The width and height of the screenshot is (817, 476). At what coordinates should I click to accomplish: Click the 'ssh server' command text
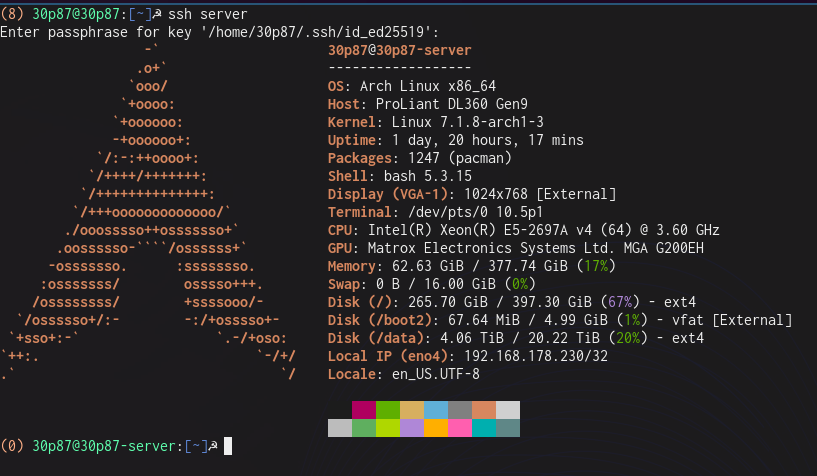click(x=207, y=14)
